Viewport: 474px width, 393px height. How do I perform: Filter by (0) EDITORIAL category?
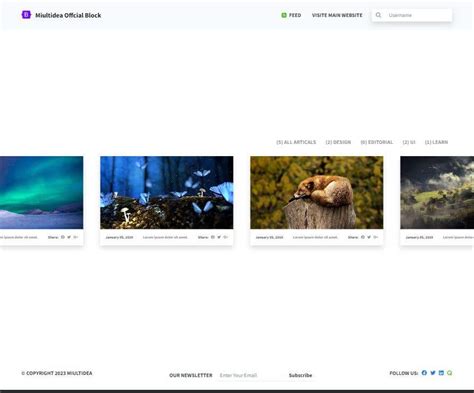click(x=377, y=142)
